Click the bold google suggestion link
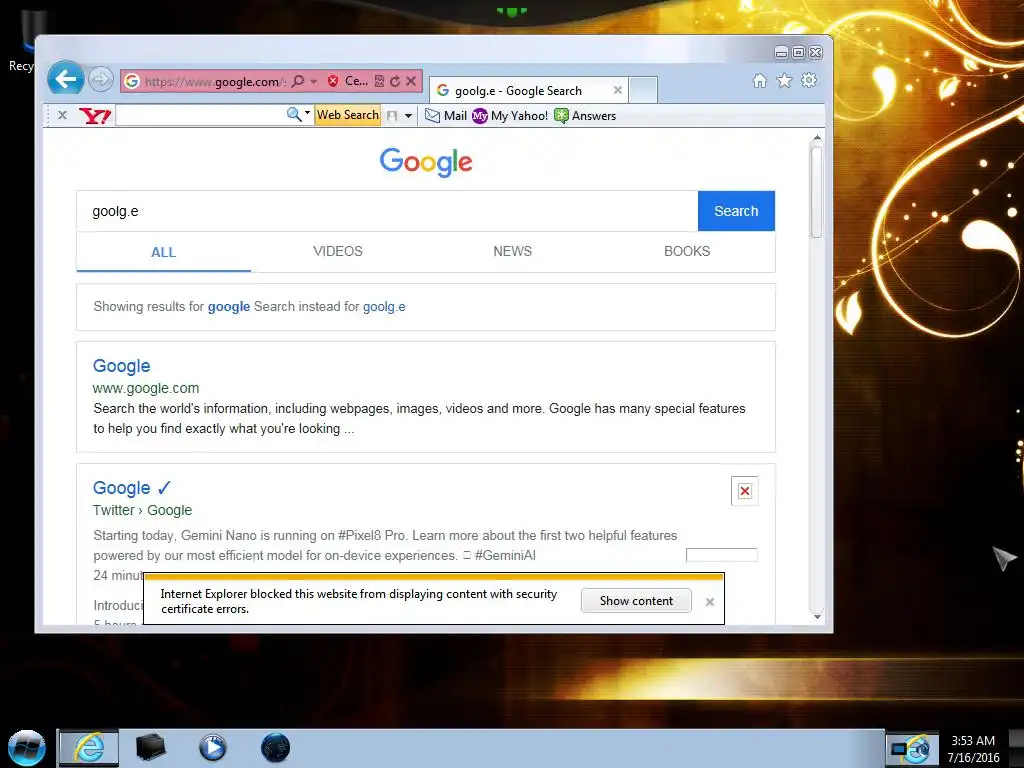The width and height of the screenshot is (1024, 768). [x=229, y=306]
